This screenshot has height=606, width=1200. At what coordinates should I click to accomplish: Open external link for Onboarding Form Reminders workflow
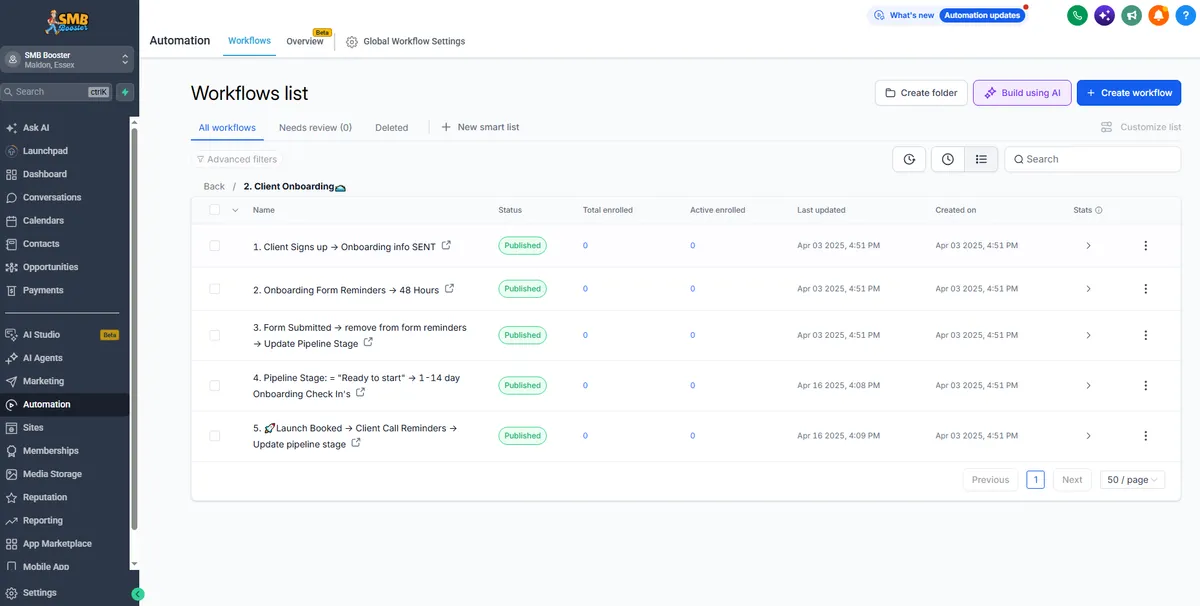[449, 289]
